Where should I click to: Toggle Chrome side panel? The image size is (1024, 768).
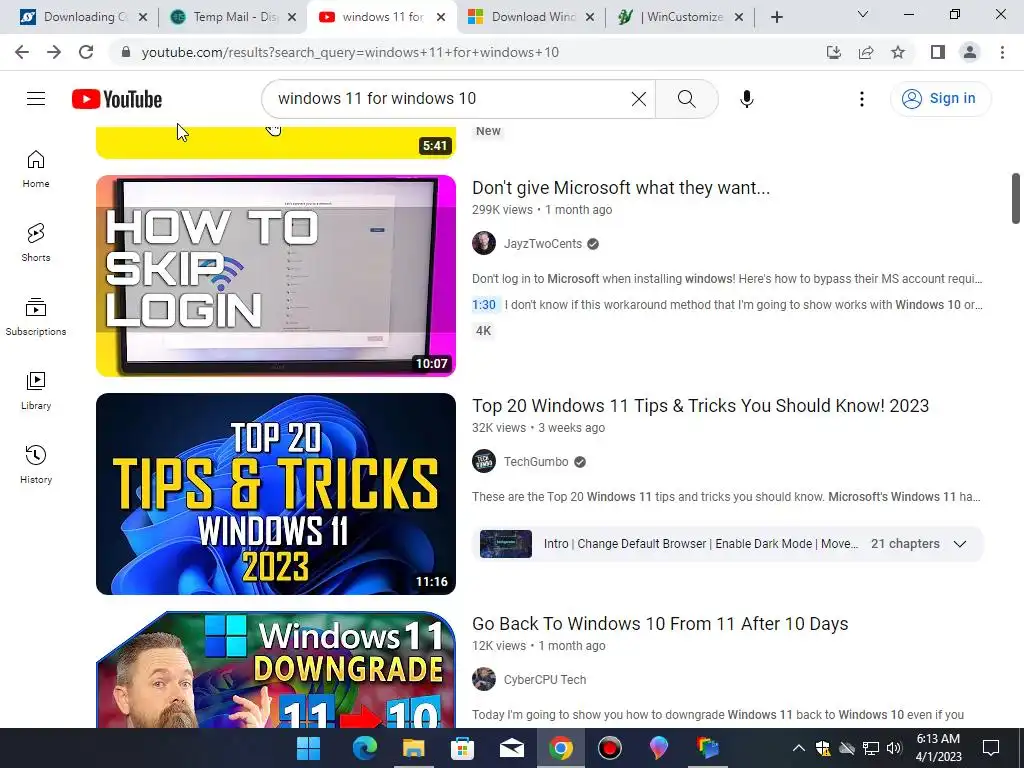click(x=938, y=52)
